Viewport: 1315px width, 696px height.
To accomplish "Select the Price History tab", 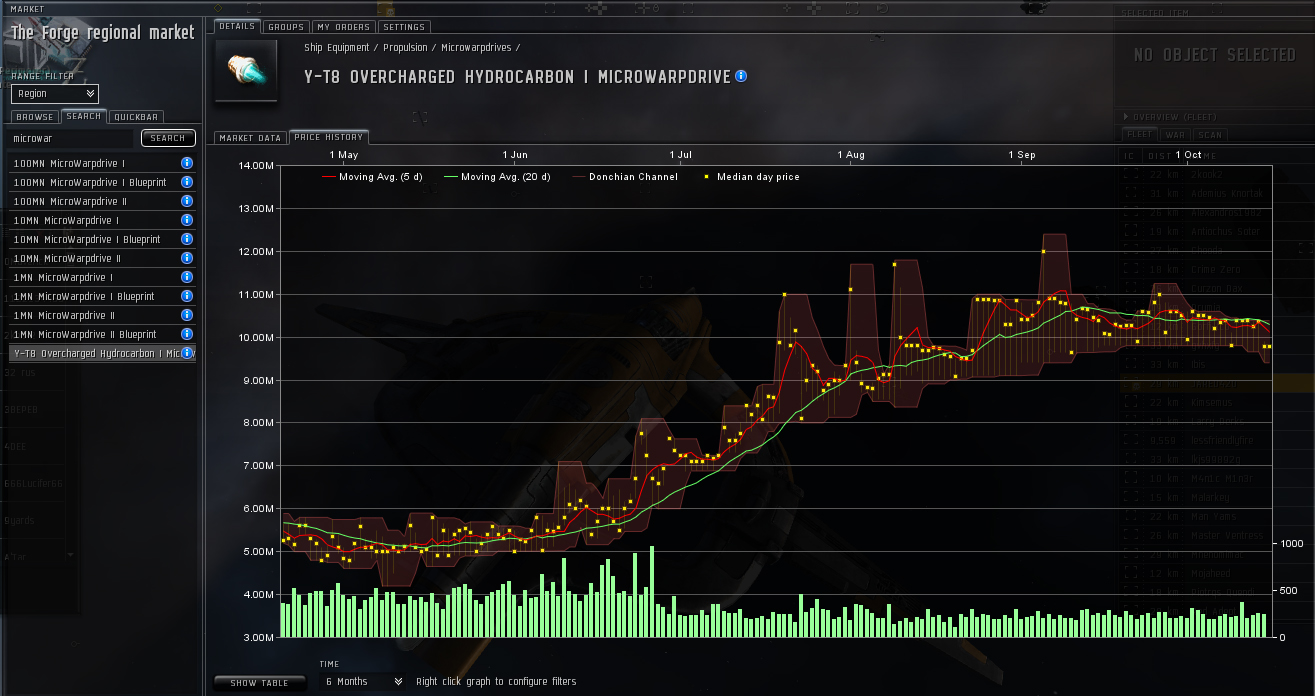I will click(329, 137).
